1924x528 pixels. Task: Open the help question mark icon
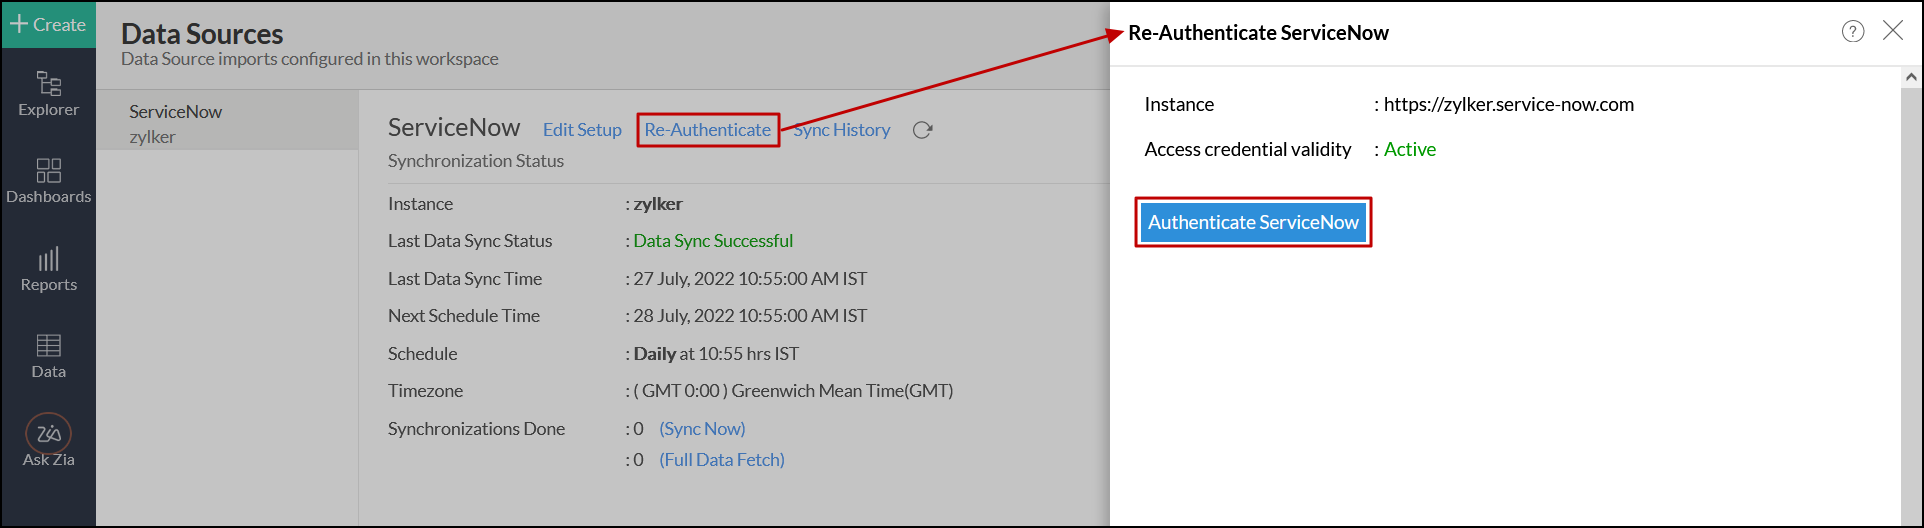pos(1853,31)
